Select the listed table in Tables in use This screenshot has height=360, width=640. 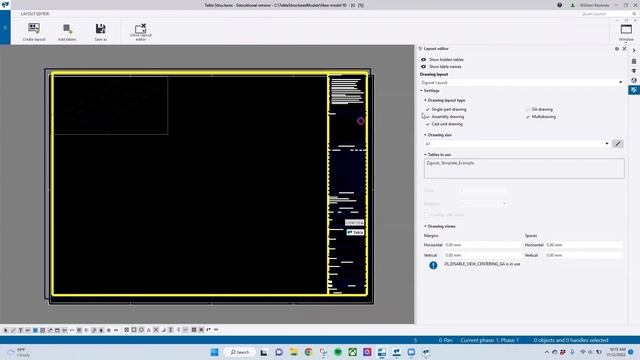450,163
